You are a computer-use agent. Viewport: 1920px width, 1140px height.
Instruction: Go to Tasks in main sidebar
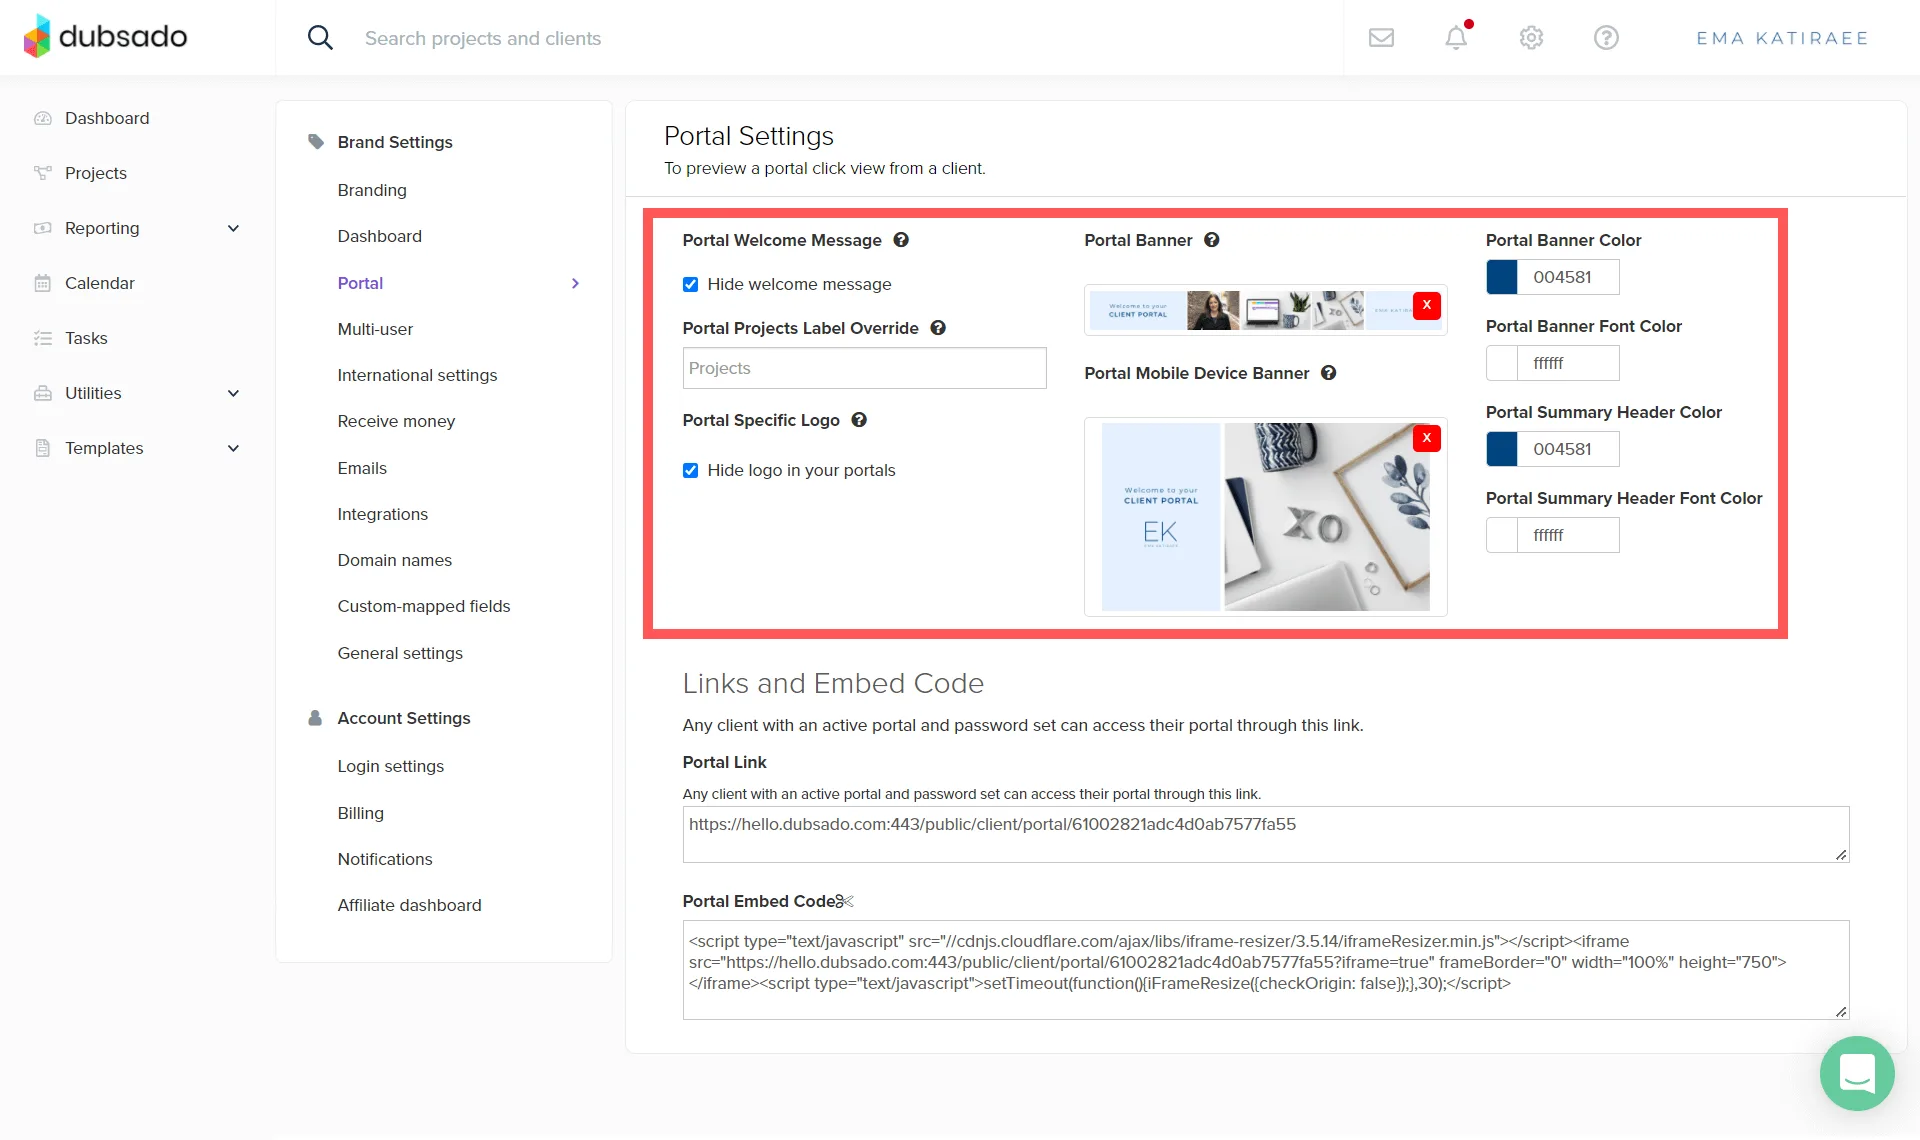tap(86, 338)
